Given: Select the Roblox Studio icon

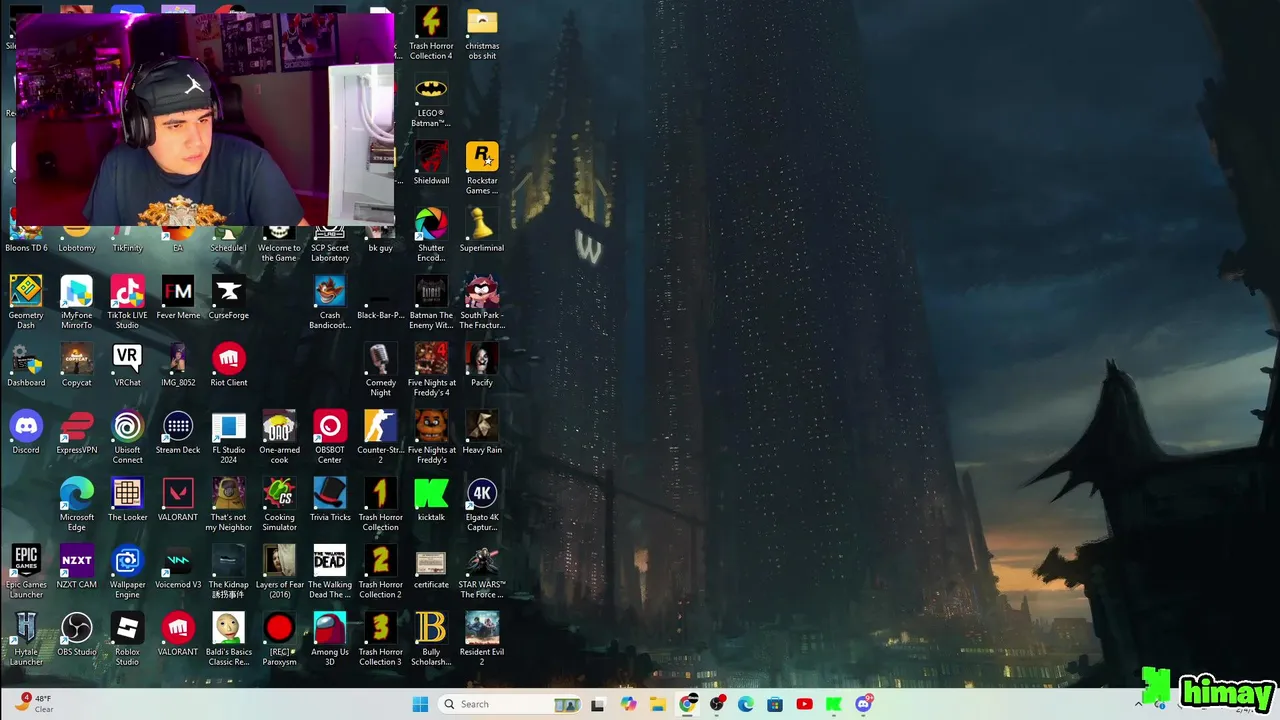Looking at the screenshot, I should pyautogui.click(x=127, y=638).
